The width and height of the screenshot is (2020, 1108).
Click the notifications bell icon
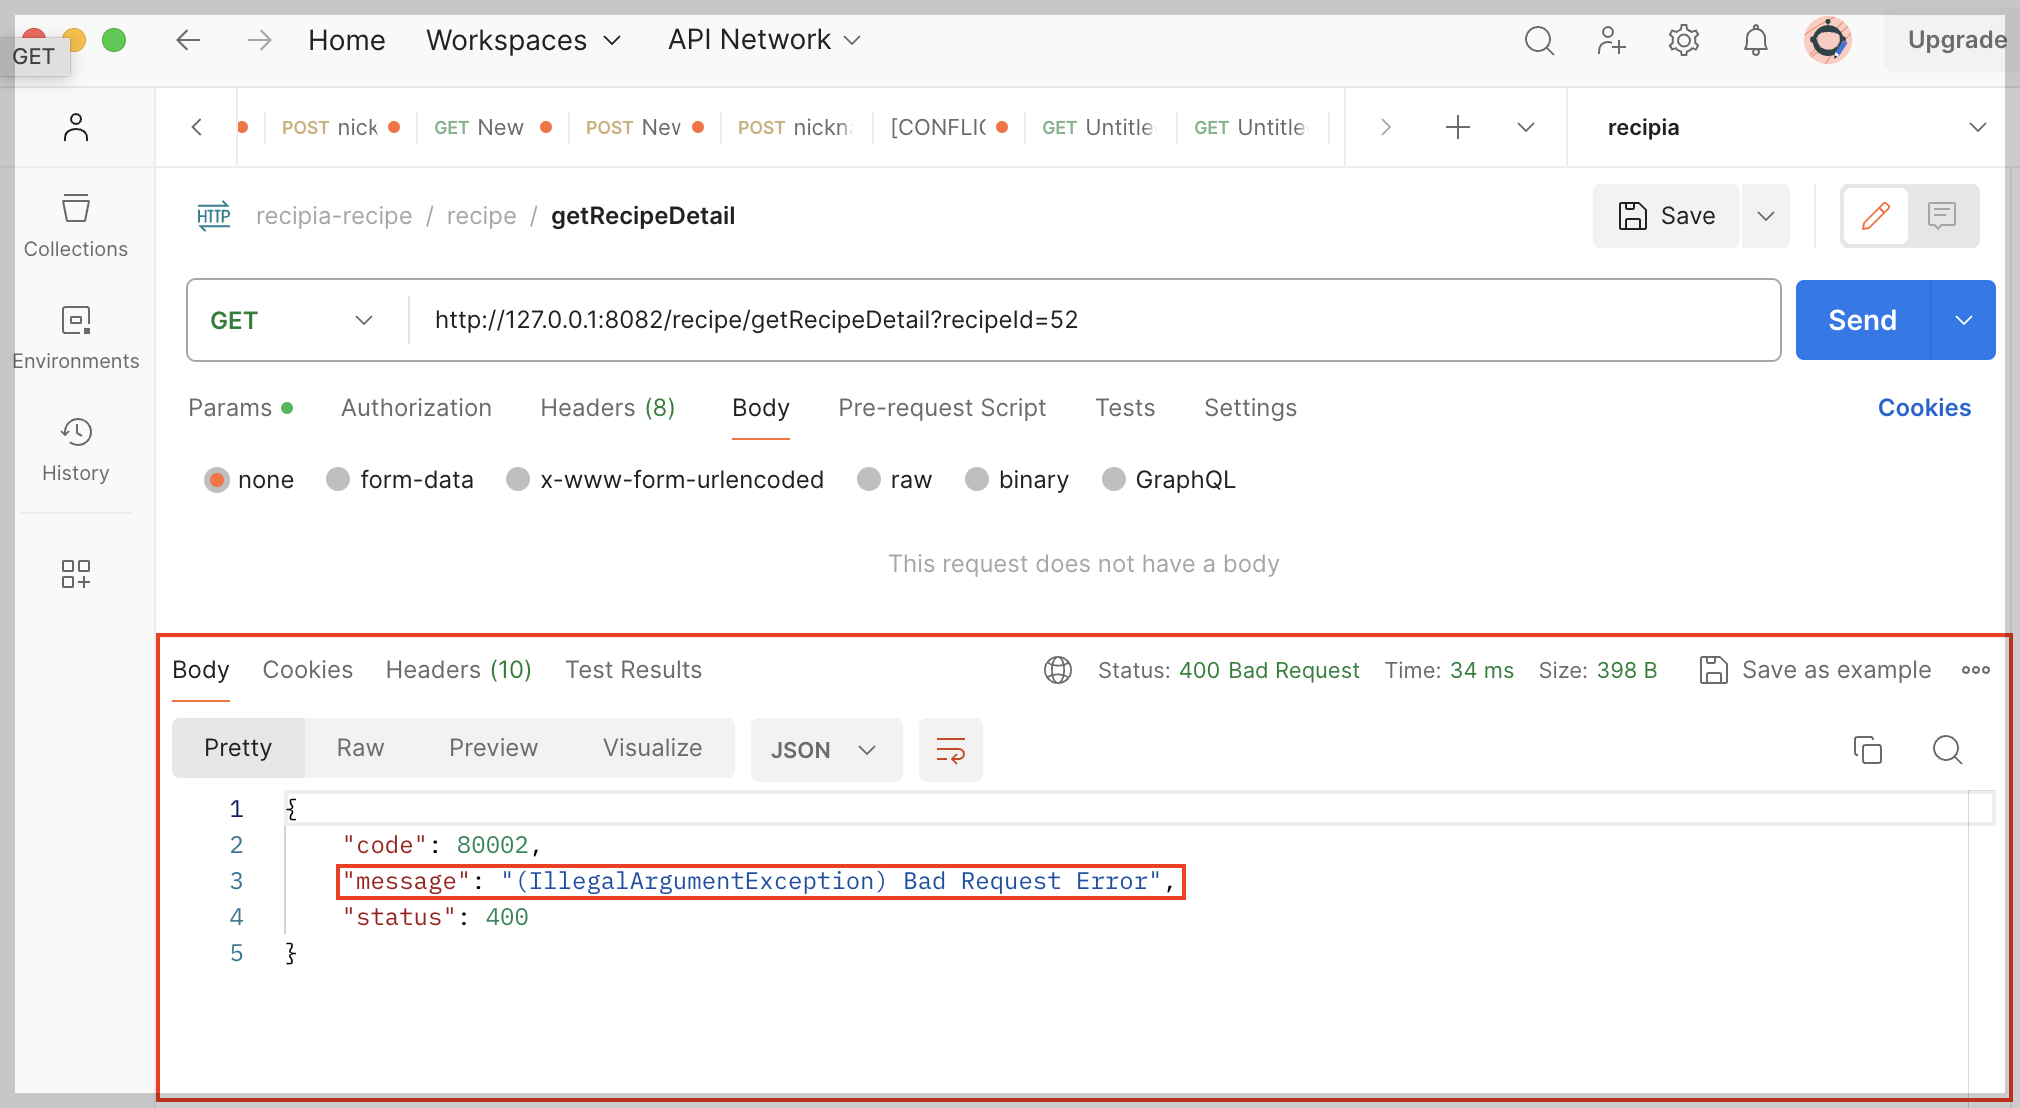[1755, 41]
